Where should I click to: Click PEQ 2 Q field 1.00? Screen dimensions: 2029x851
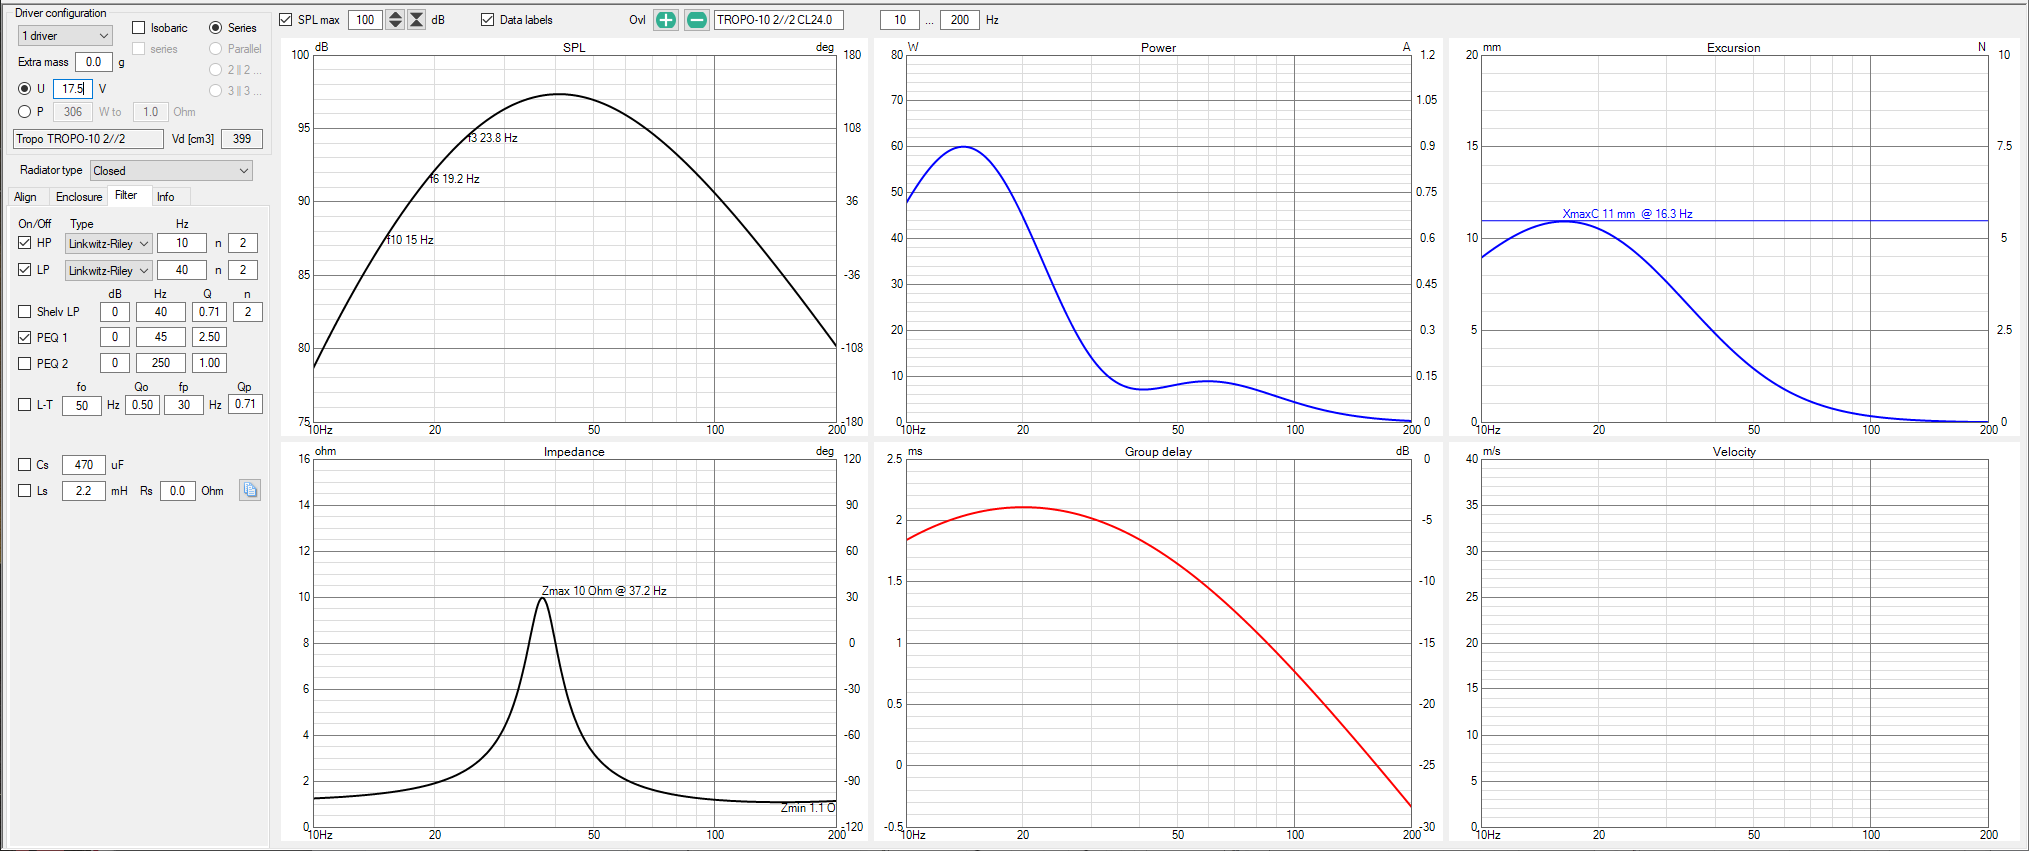pos(209,363)
